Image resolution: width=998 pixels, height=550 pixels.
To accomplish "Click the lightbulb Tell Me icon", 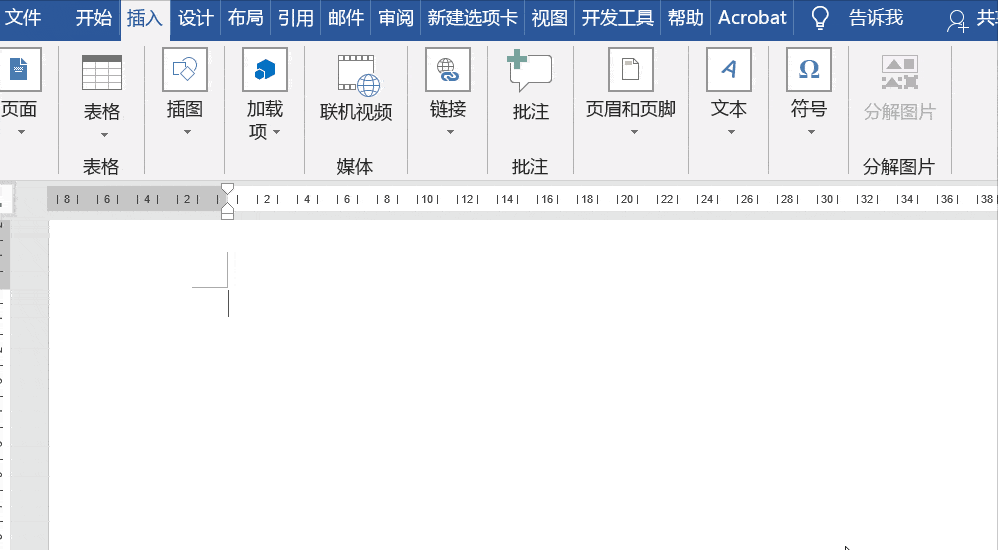I will pyautogui.click(x=820, y=18).
